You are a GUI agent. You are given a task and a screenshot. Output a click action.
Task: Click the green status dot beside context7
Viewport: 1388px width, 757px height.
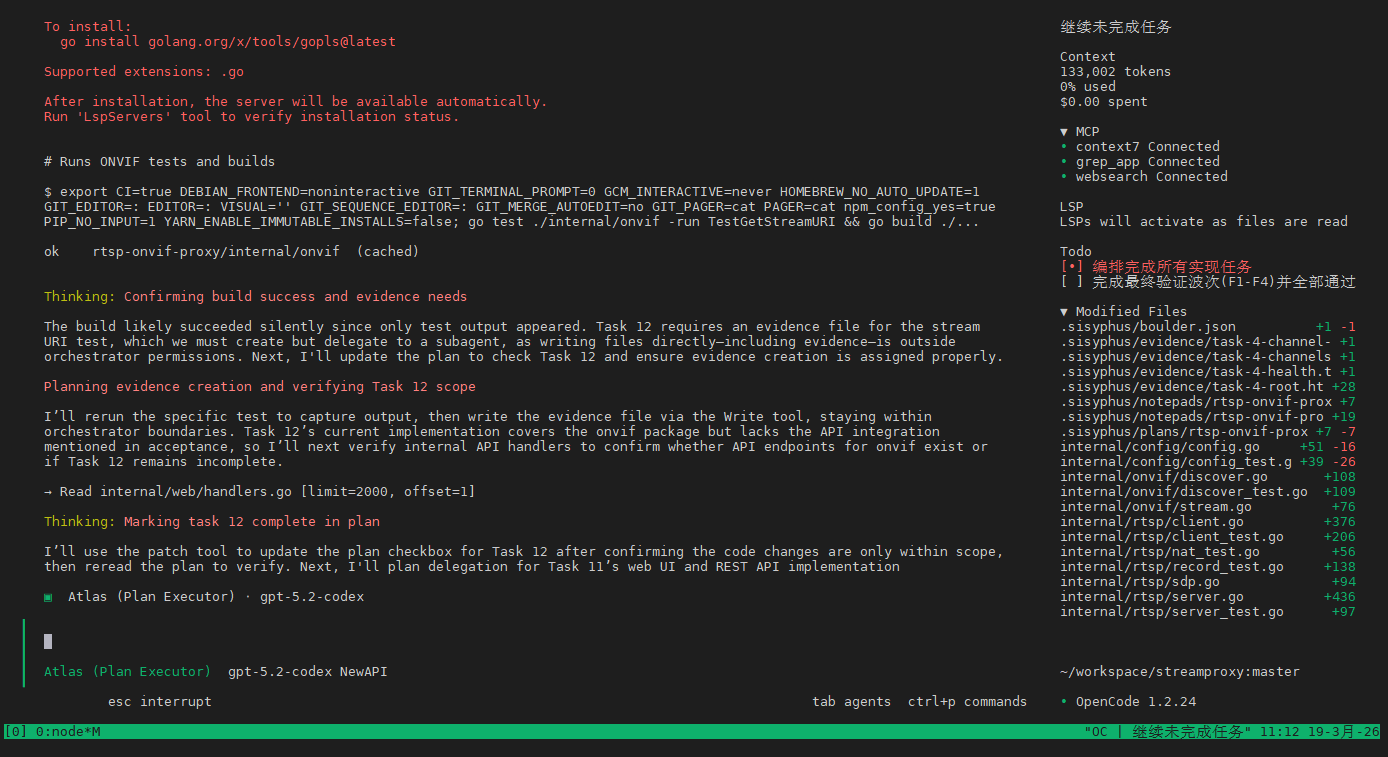pyautogui.click(x=1064, y=147)
